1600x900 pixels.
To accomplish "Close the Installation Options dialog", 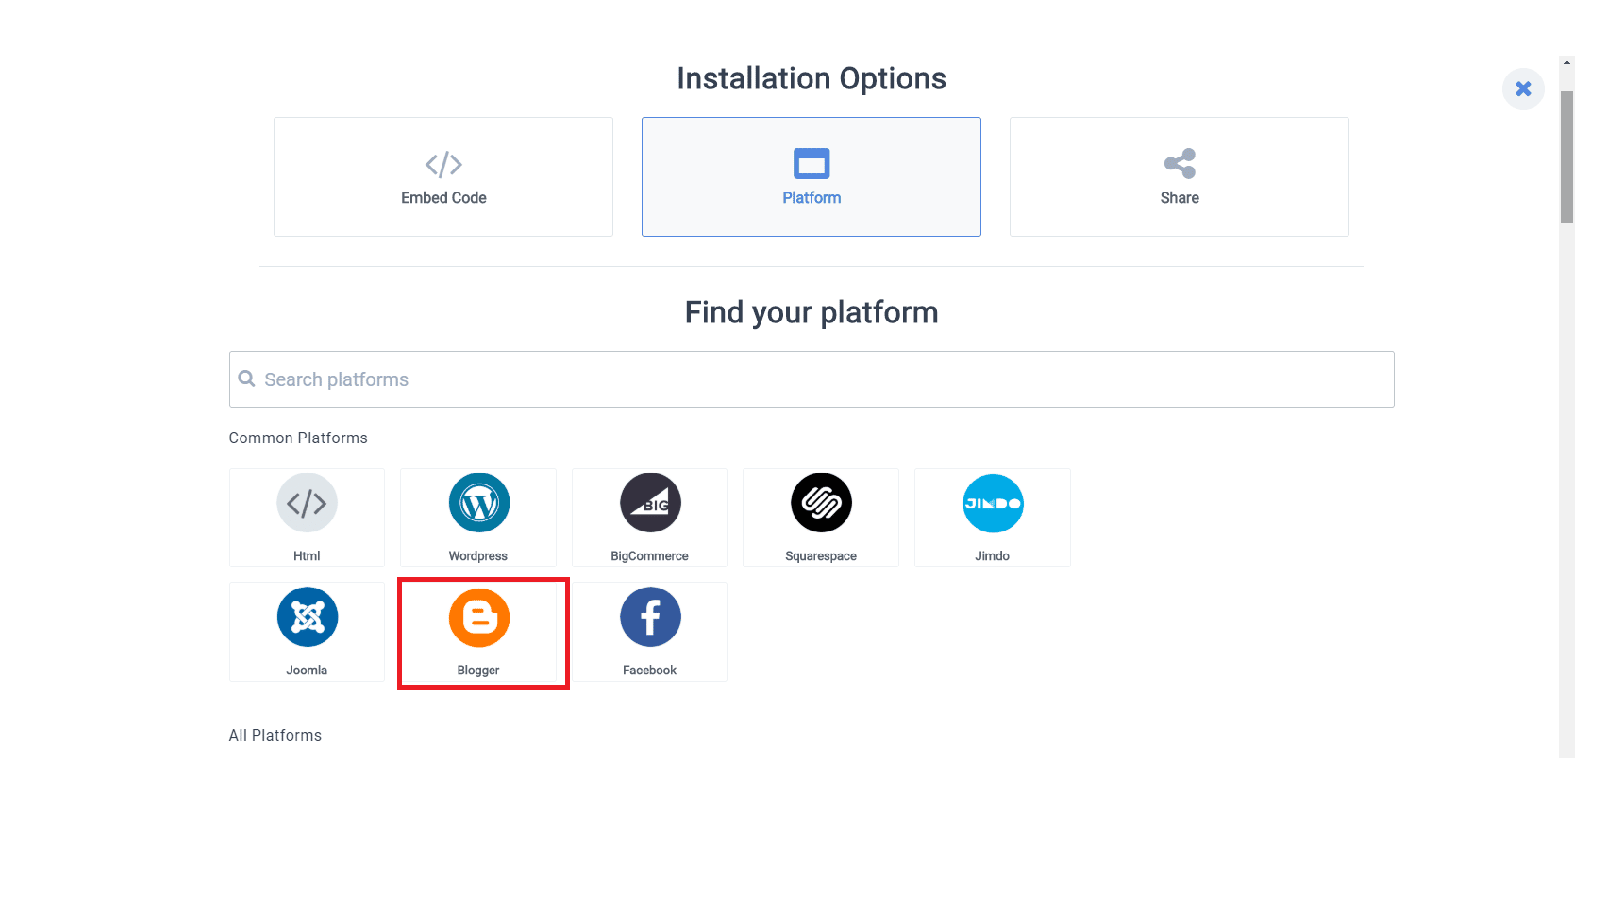I will [1523, 89].
